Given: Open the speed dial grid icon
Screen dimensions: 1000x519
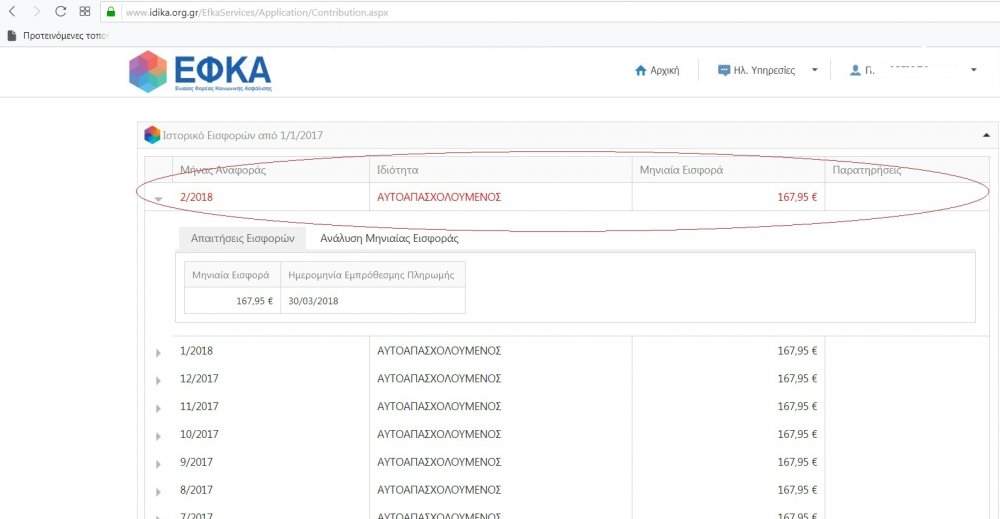Looking at the screenshot, I should tap(85, 12).
